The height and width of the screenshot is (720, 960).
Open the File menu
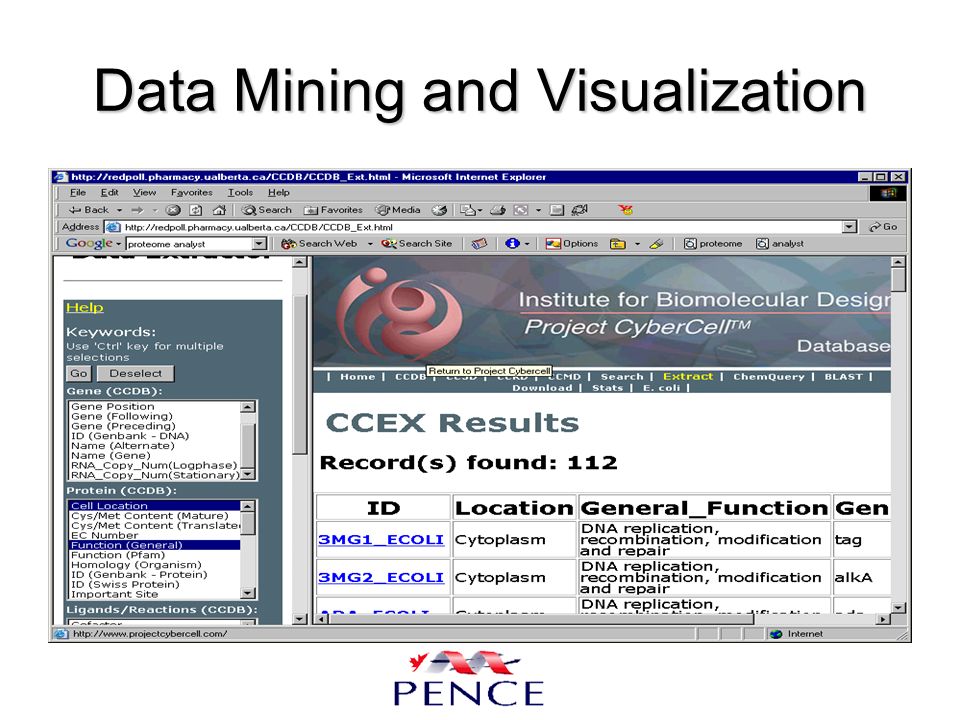click(x=78, y=192)
